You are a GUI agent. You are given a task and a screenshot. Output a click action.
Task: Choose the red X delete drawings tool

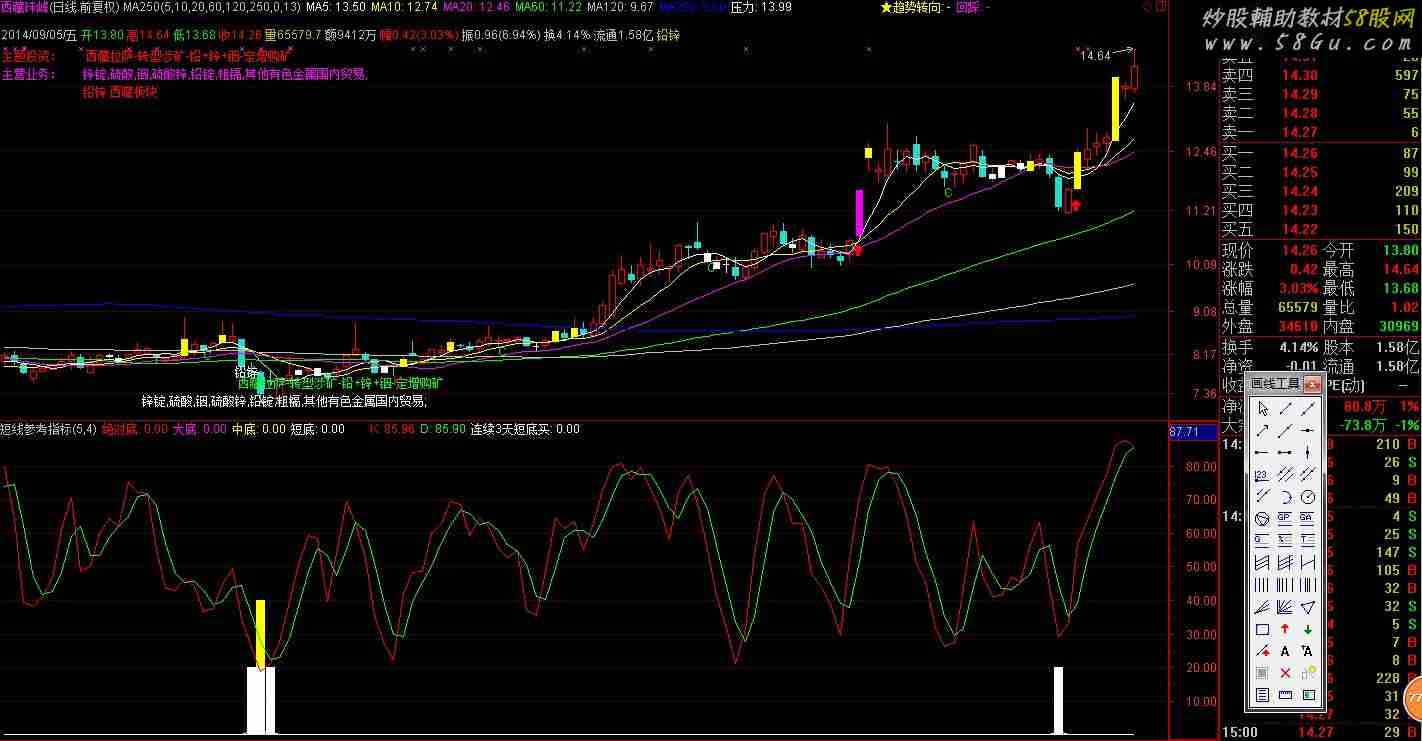[x=1285, y=673]
